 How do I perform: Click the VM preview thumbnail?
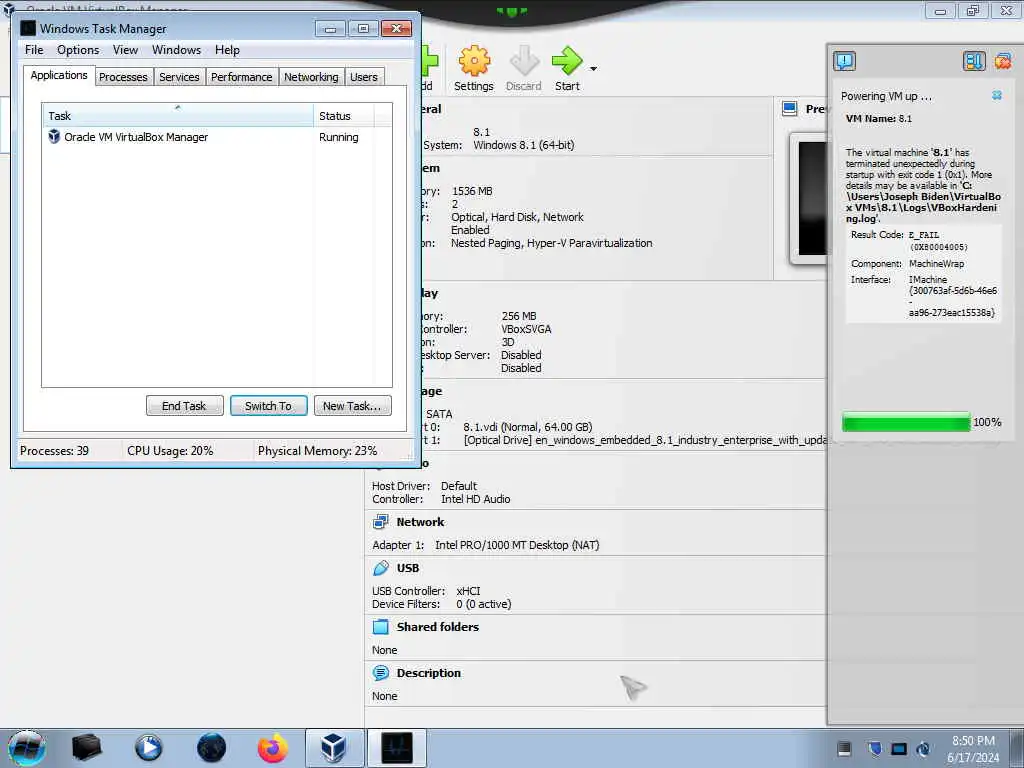811,199
